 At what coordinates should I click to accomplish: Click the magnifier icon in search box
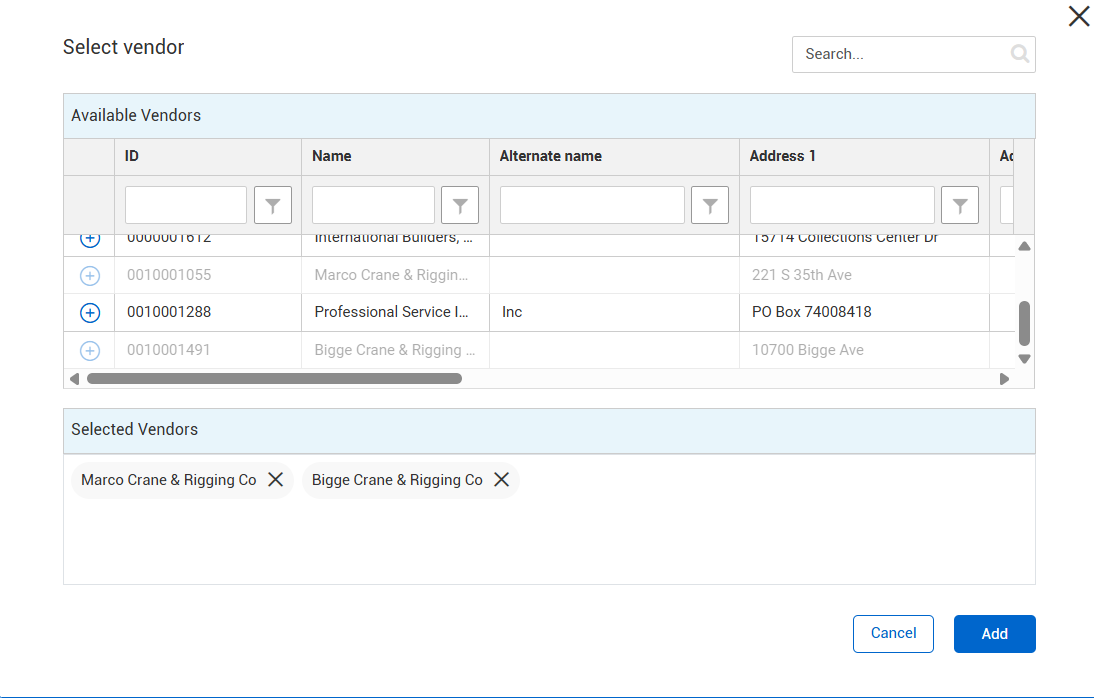(x=1019, y=54)
